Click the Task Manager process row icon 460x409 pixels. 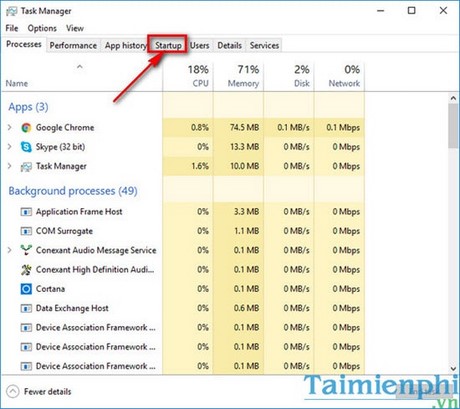26,166
